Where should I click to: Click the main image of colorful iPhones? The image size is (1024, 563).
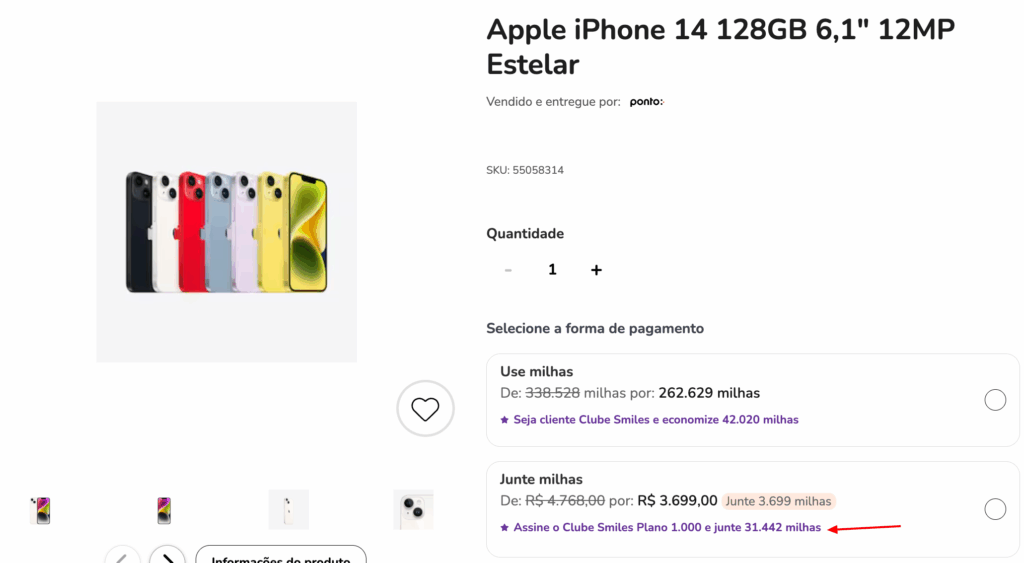[226, 232]
